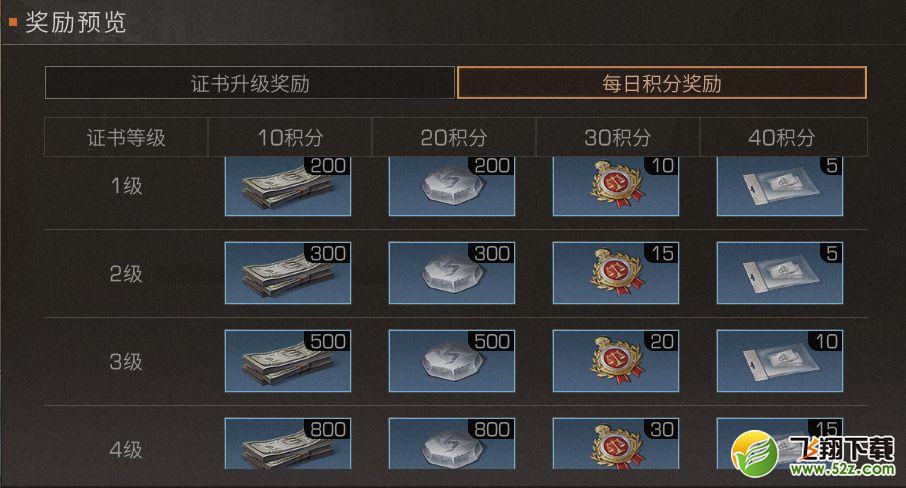Click the medal reward showing 30

coord(616,444)
